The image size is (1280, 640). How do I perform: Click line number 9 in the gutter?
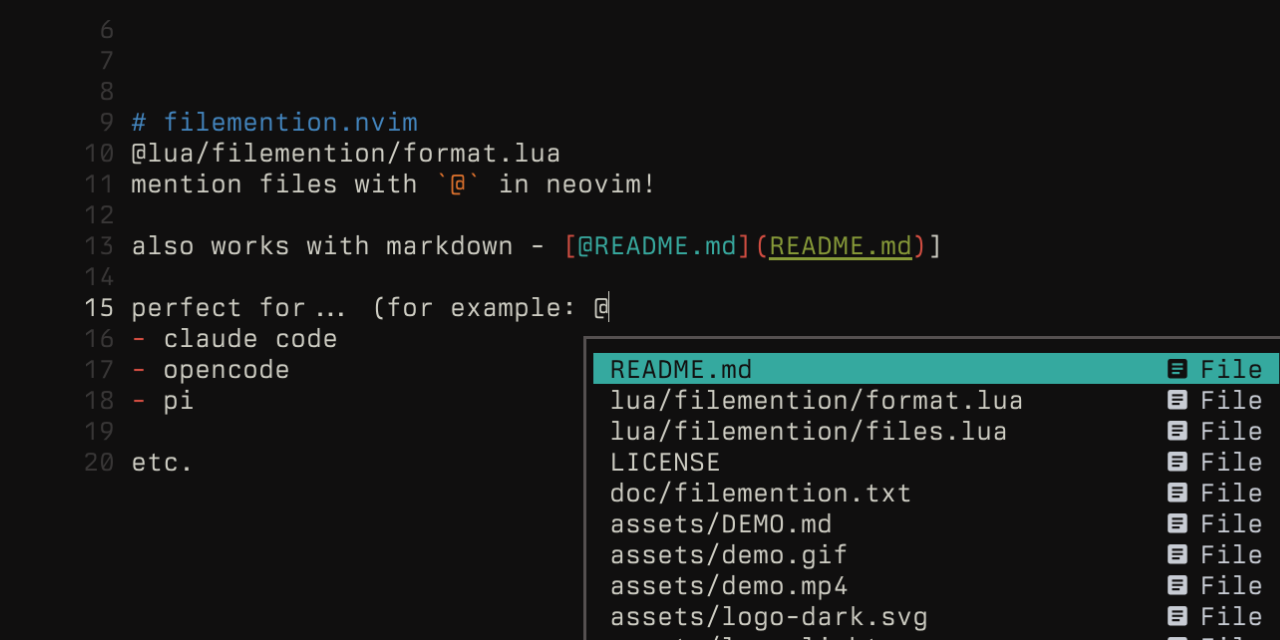point(107,123)
